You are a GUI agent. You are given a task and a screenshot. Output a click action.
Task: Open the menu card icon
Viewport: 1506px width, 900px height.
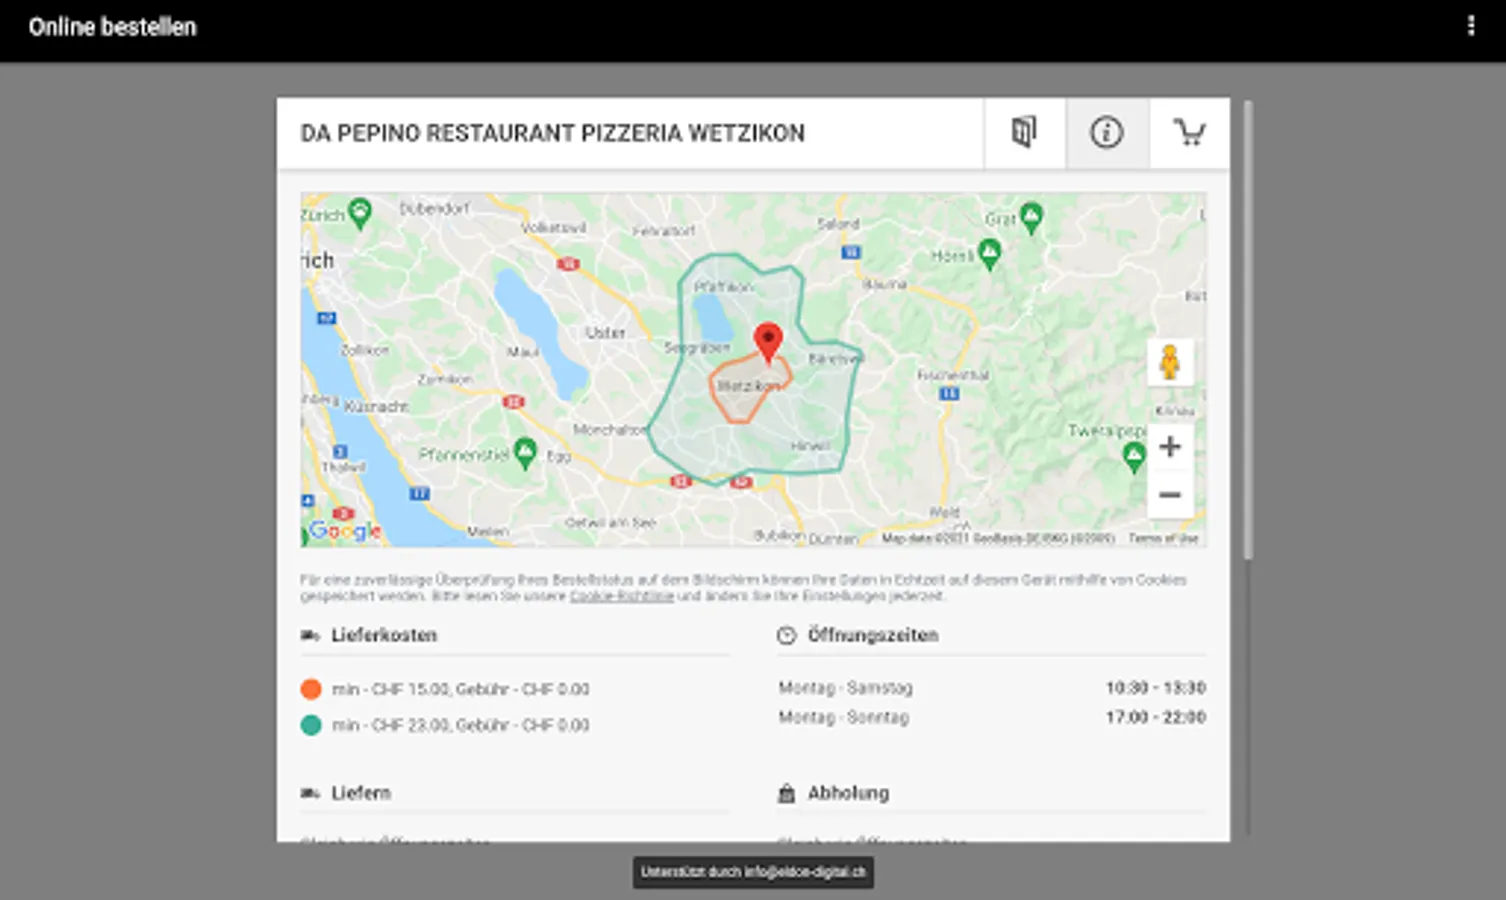click(x=1024, y=132)
